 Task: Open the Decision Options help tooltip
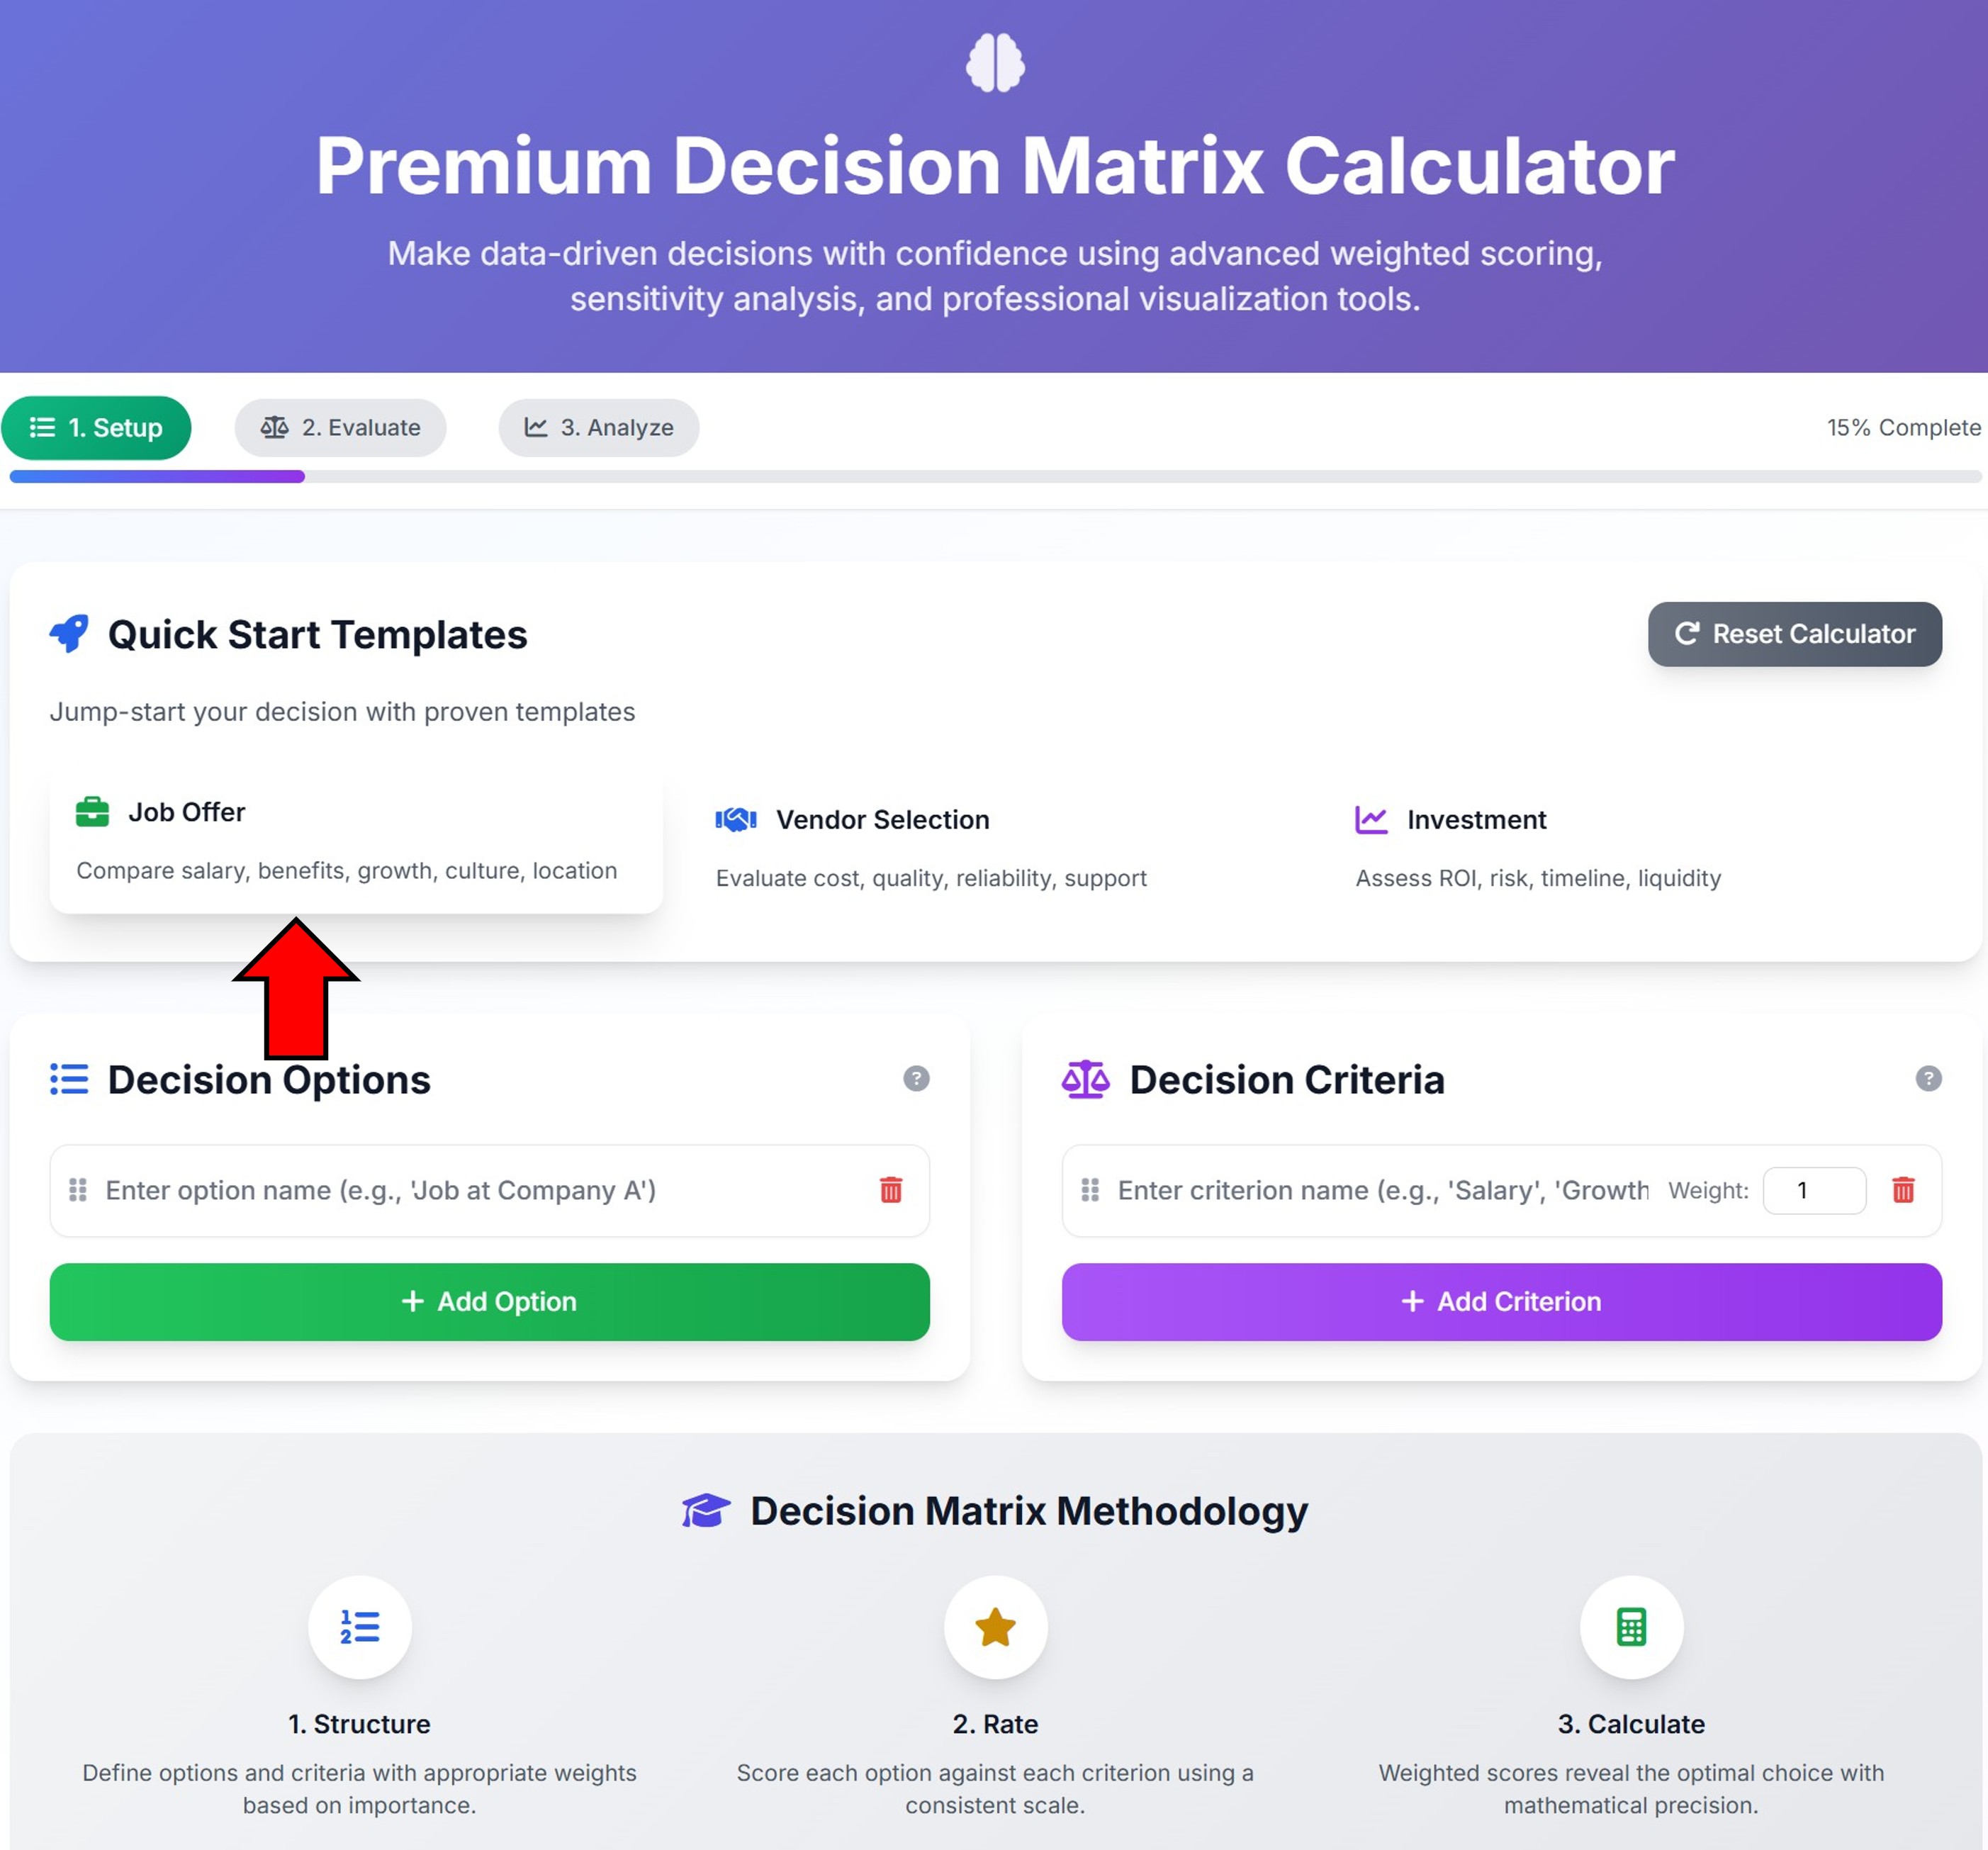point(917,1079)
